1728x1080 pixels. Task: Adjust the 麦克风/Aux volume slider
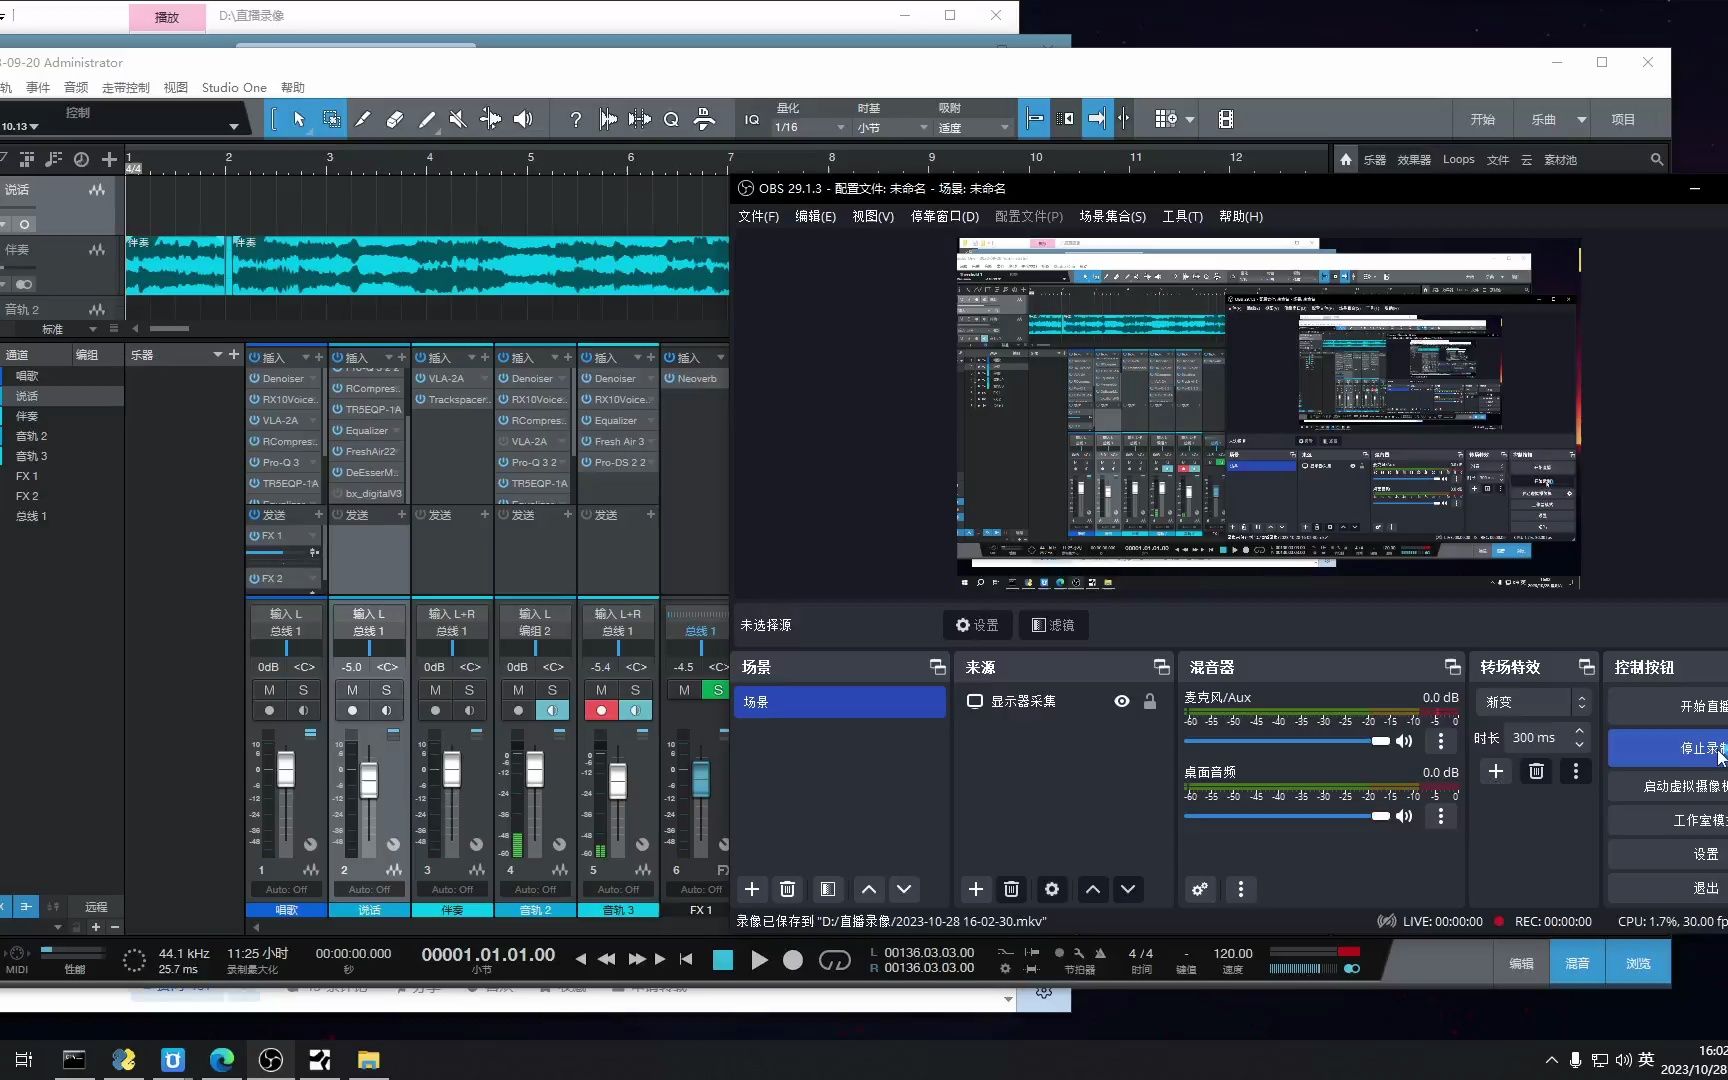tap(1287, 741)
